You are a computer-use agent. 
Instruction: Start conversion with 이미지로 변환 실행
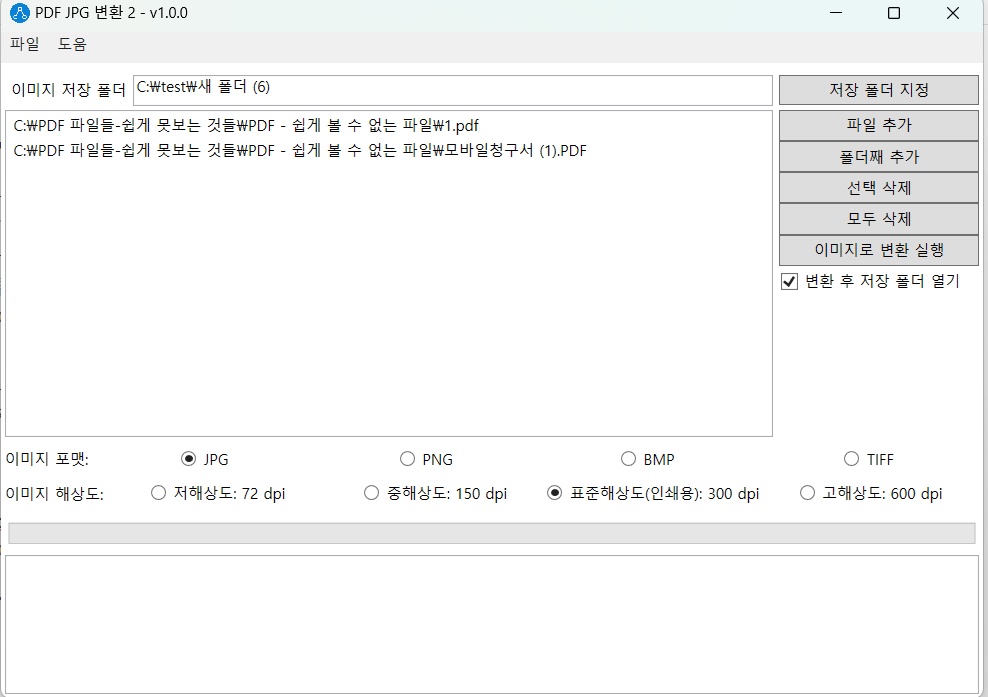pyautogui.click(x=878, y=250)
